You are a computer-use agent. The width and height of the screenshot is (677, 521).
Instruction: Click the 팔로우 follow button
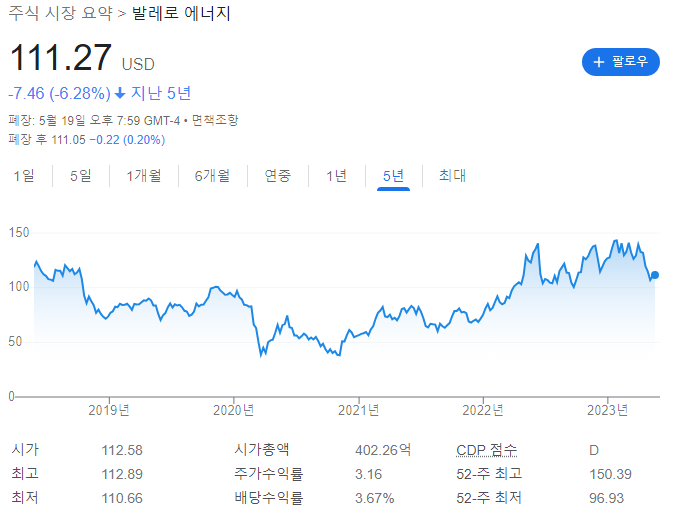point(620,62)
